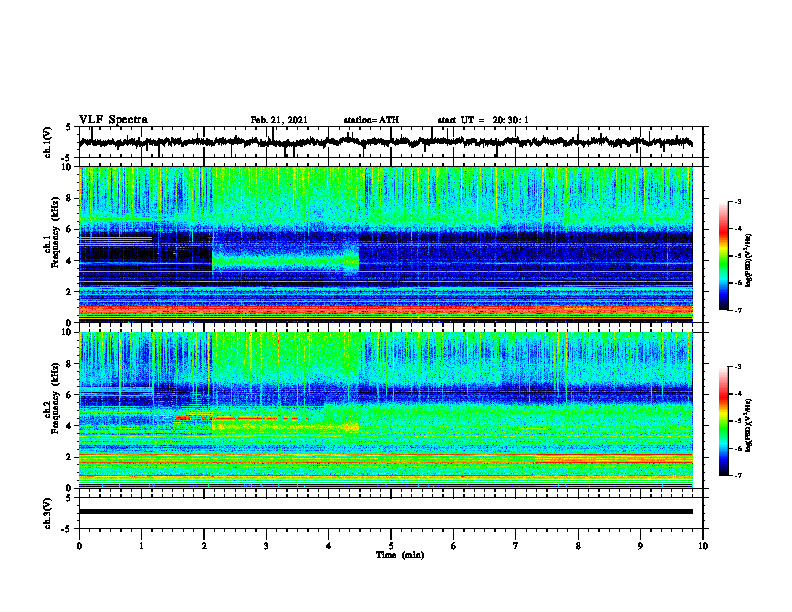Click the "-7" label on the ch.1 color scale
Image resolution: width=792 pixels, height=612 pixels.
737,311
